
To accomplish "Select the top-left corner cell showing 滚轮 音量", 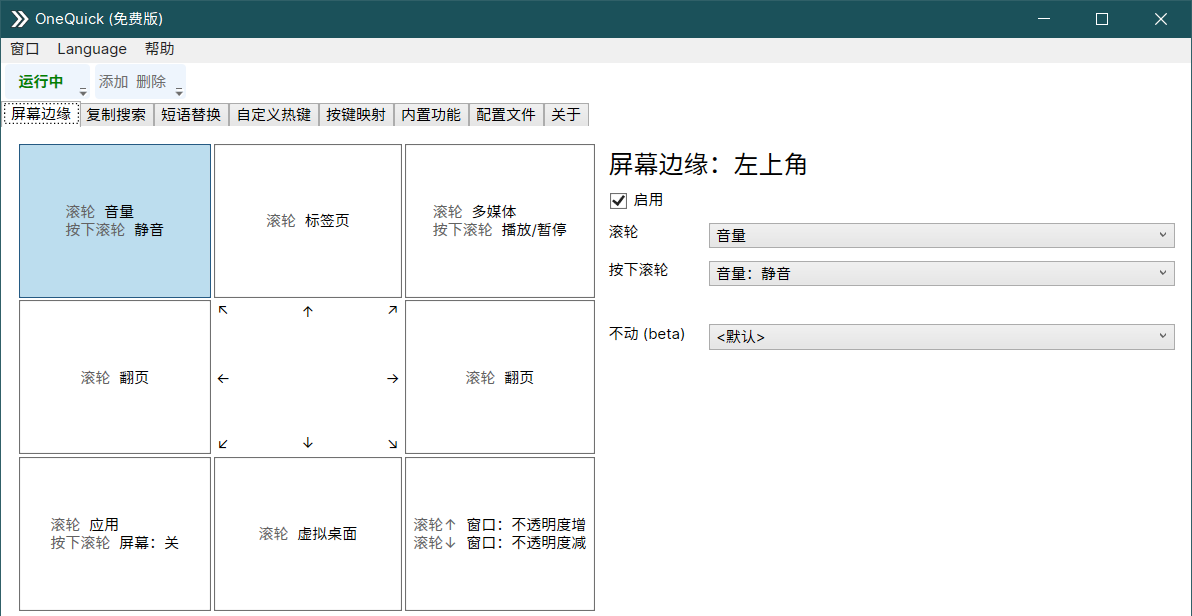I will 114,220.
